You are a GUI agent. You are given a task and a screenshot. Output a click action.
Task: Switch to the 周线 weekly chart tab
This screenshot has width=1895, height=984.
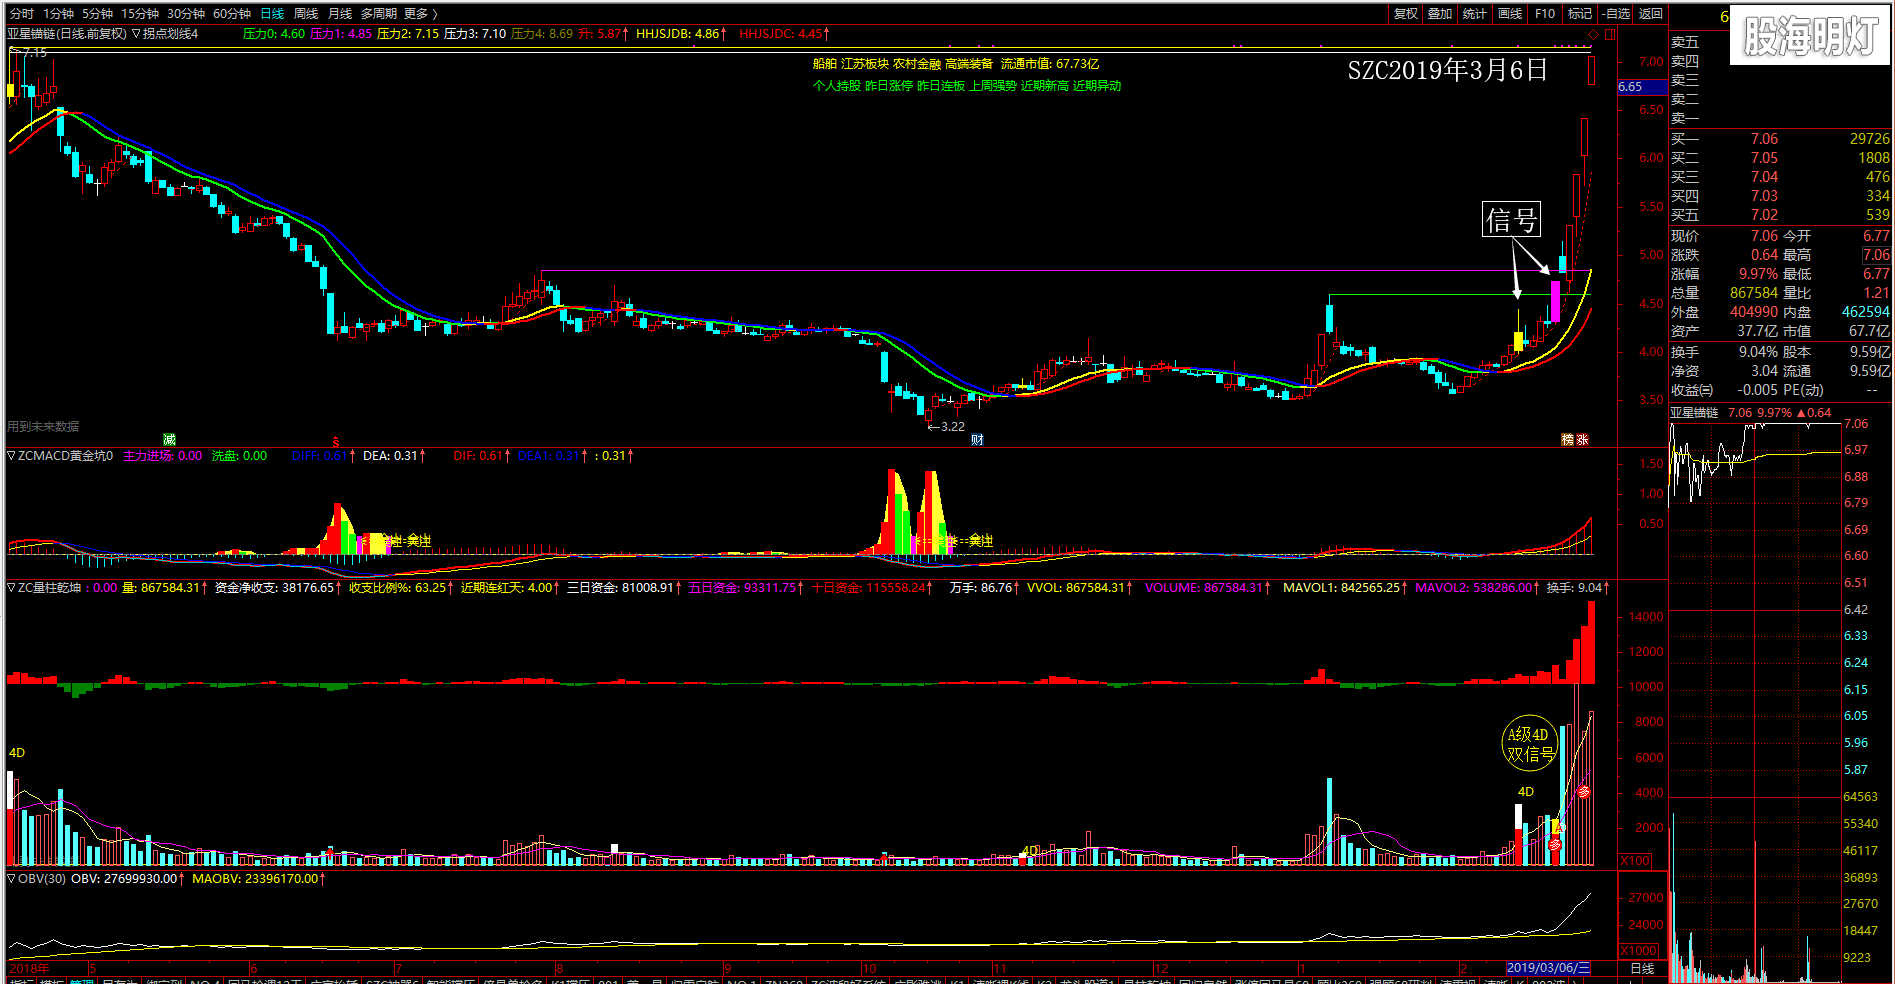point(306,13)
